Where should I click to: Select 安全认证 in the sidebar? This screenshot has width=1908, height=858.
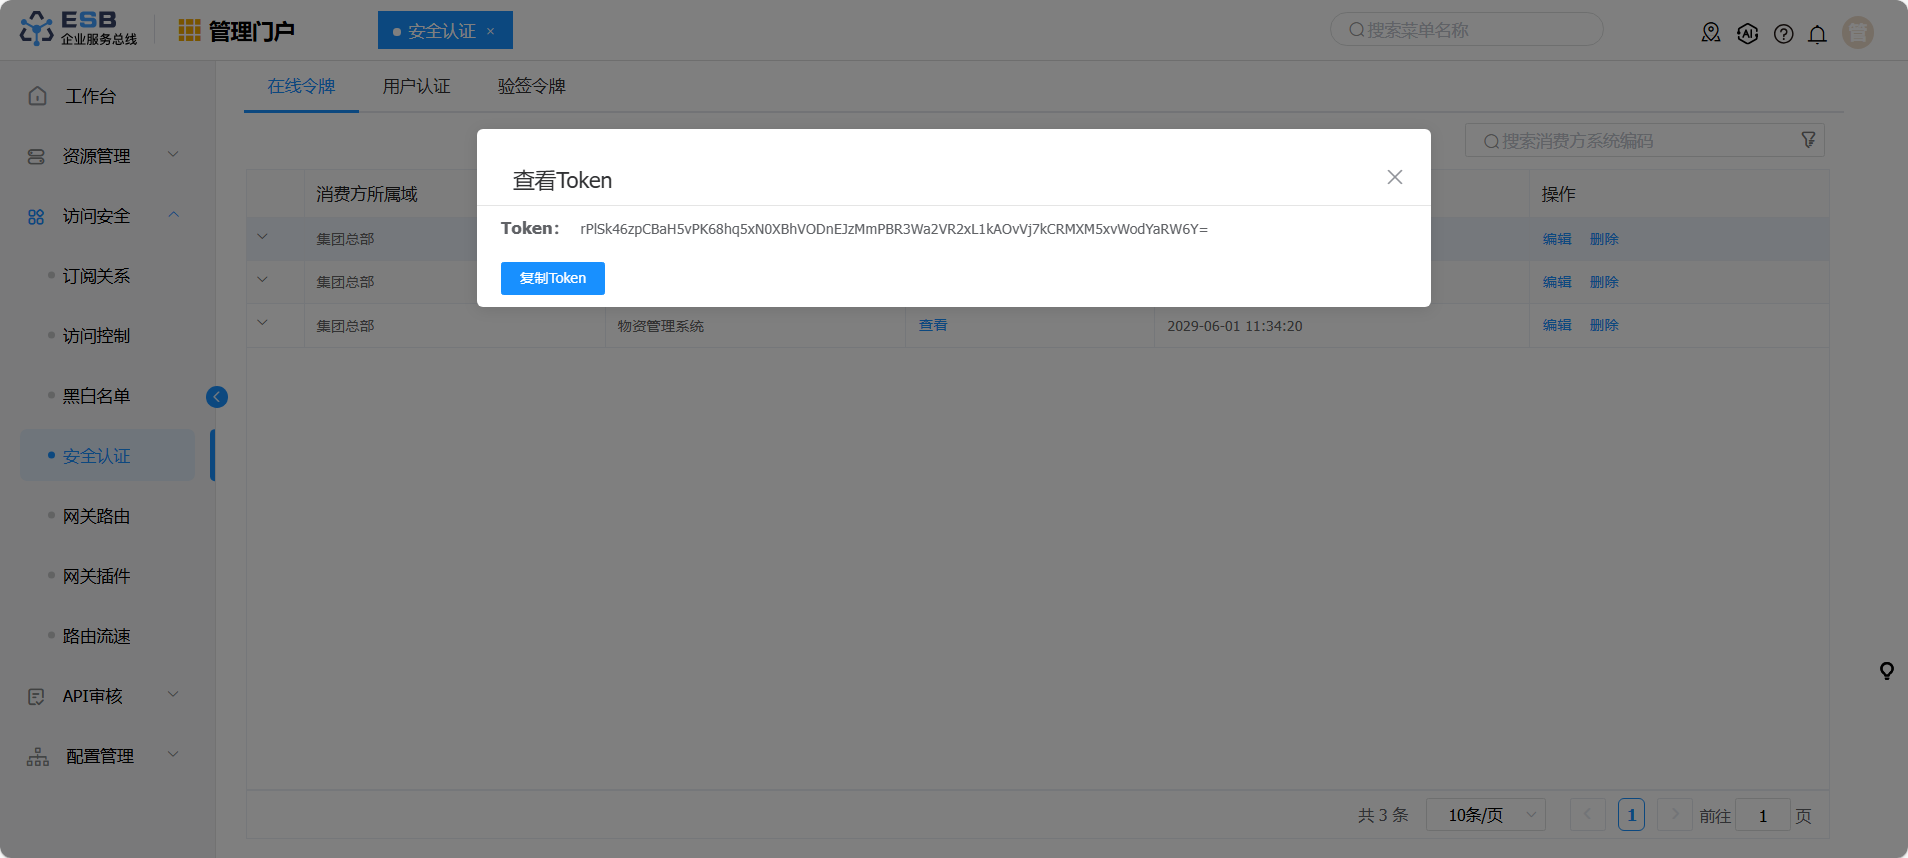[108, 456]
